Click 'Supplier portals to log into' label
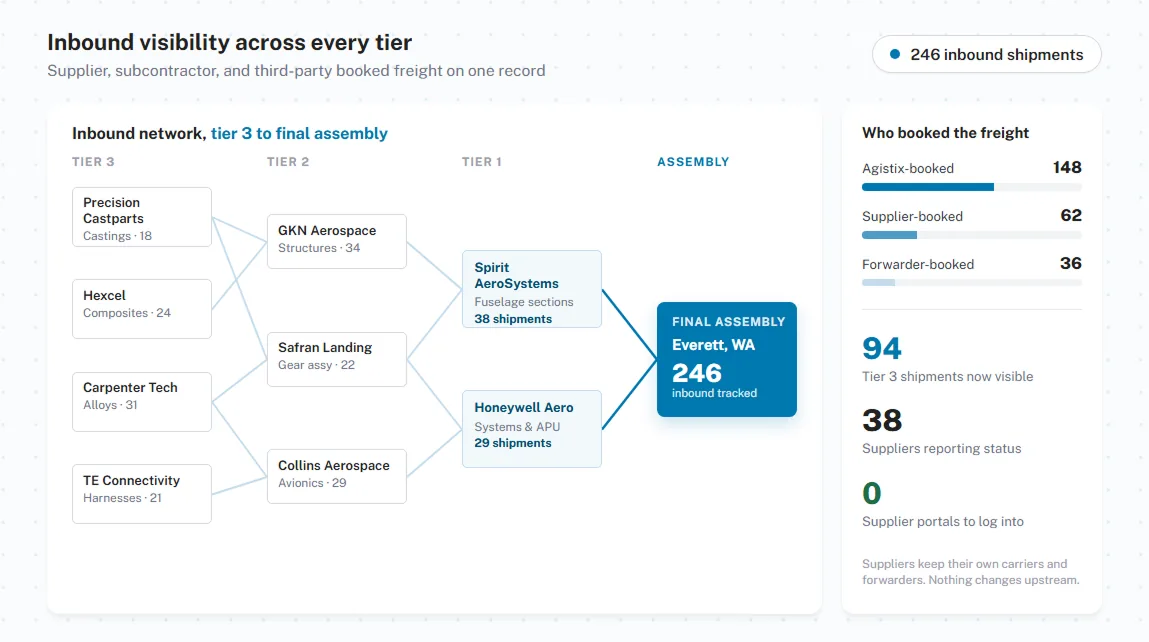This screenshot has width=1149, height=642. click(x=943, y=522)
